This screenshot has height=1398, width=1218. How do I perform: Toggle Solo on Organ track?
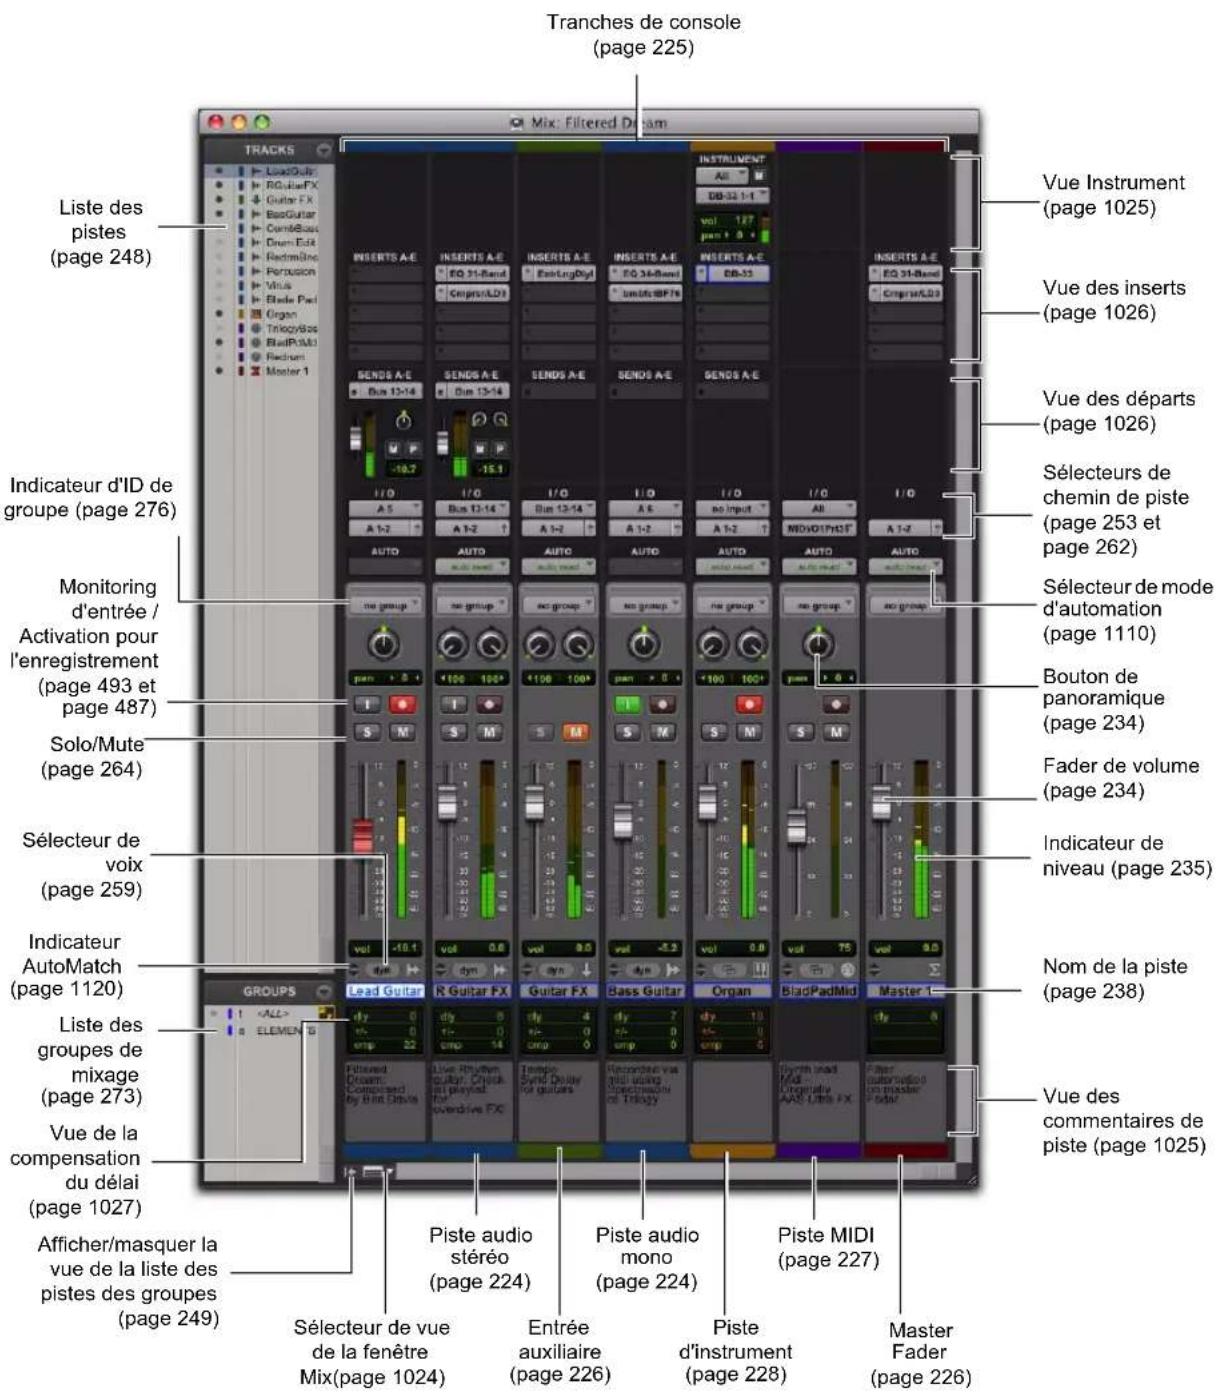713,733
